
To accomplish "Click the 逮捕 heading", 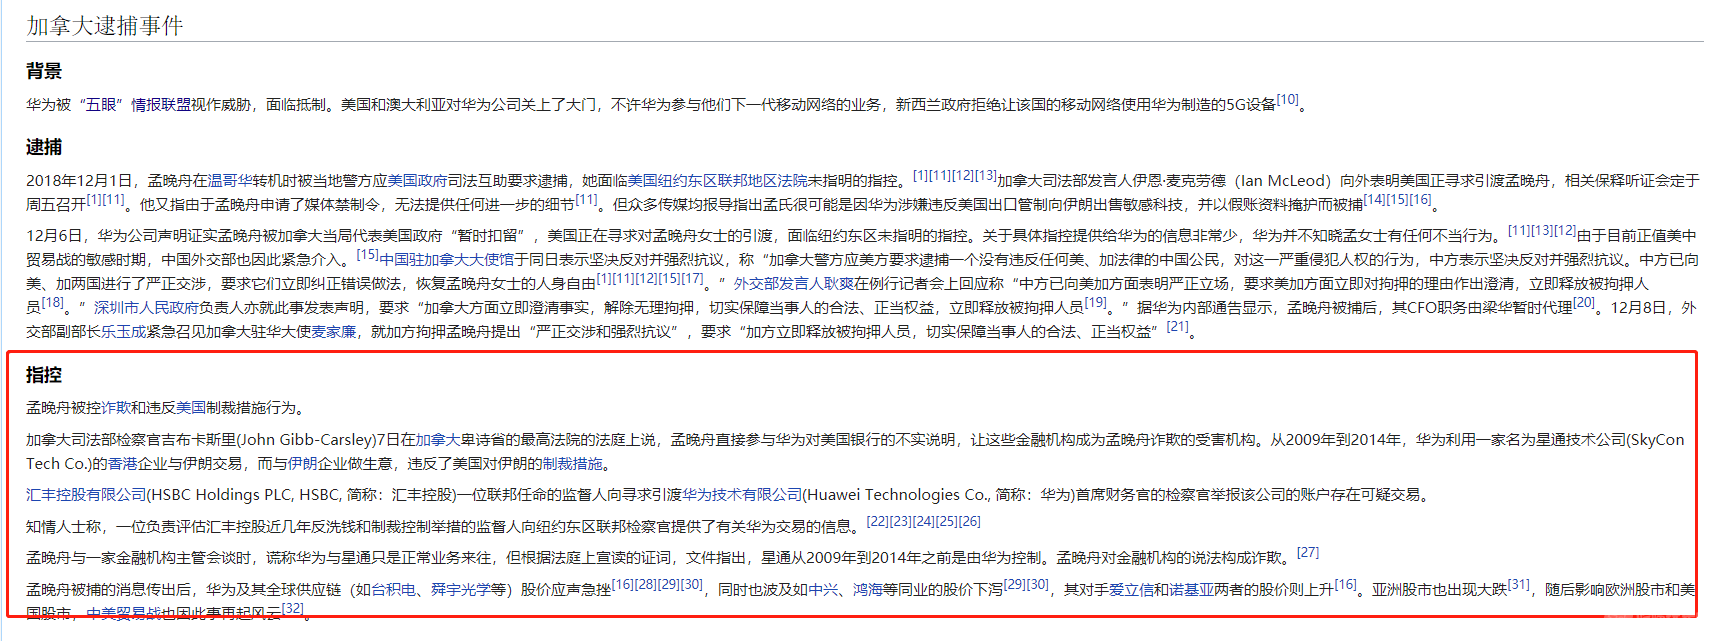I will coord(44,147).
